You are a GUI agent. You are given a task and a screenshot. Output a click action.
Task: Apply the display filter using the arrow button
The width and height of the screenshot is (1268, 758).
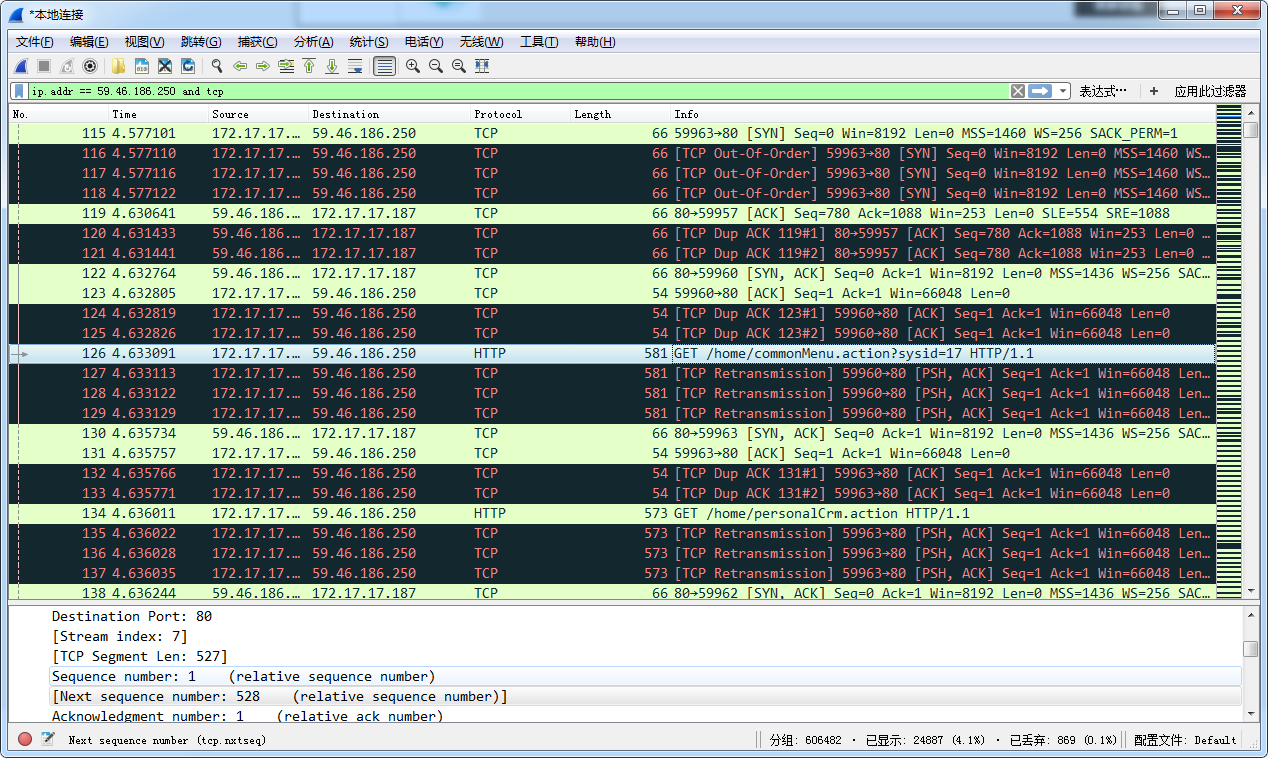pos(1040,91)
